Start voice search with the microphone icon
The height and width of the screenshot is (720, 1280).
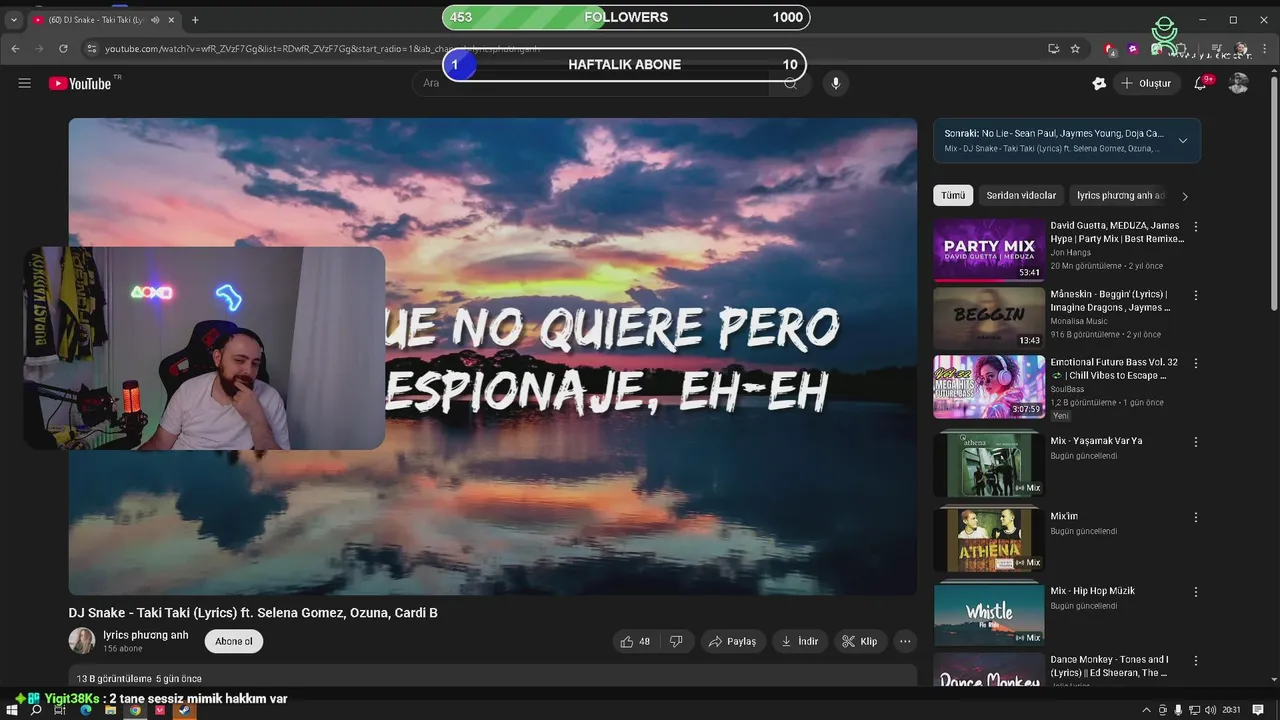pyautogui.click(x=836, y=83)
